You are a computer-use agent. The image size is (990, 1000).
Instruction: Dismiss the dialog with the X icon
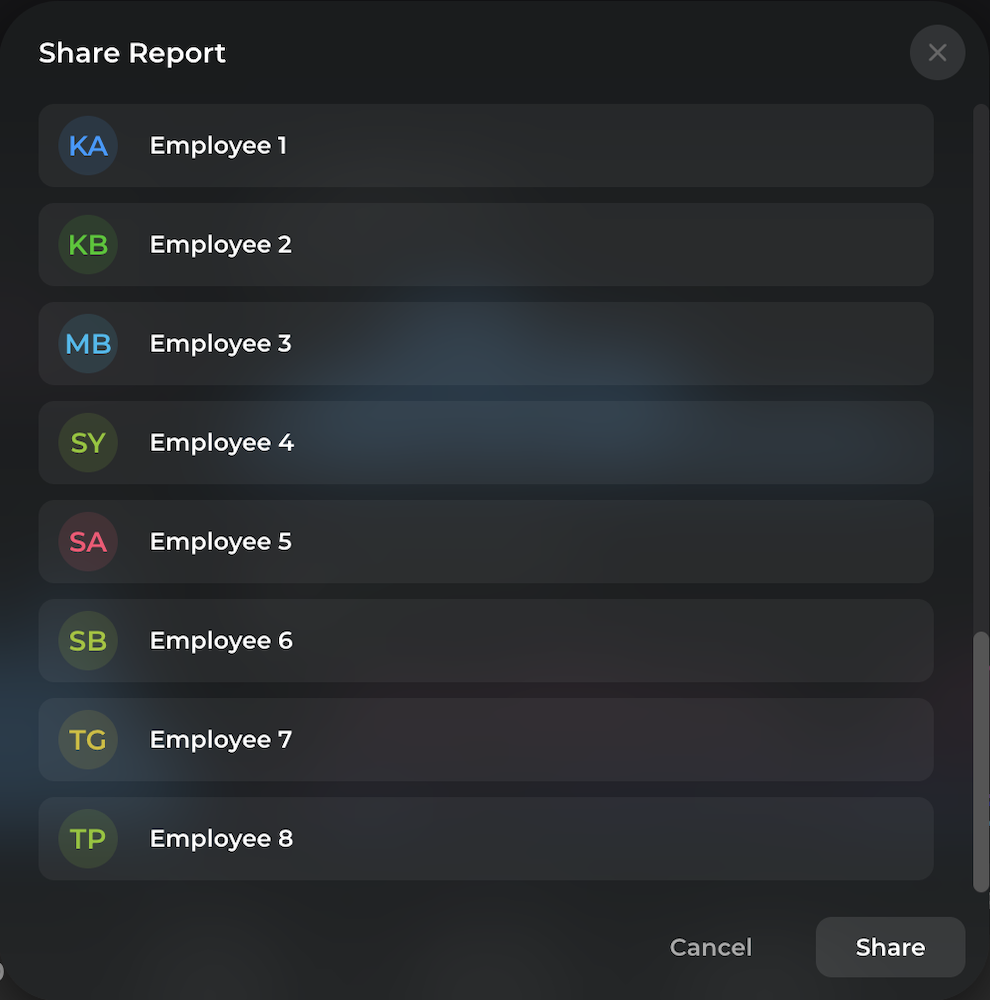(x=937, y=52)
